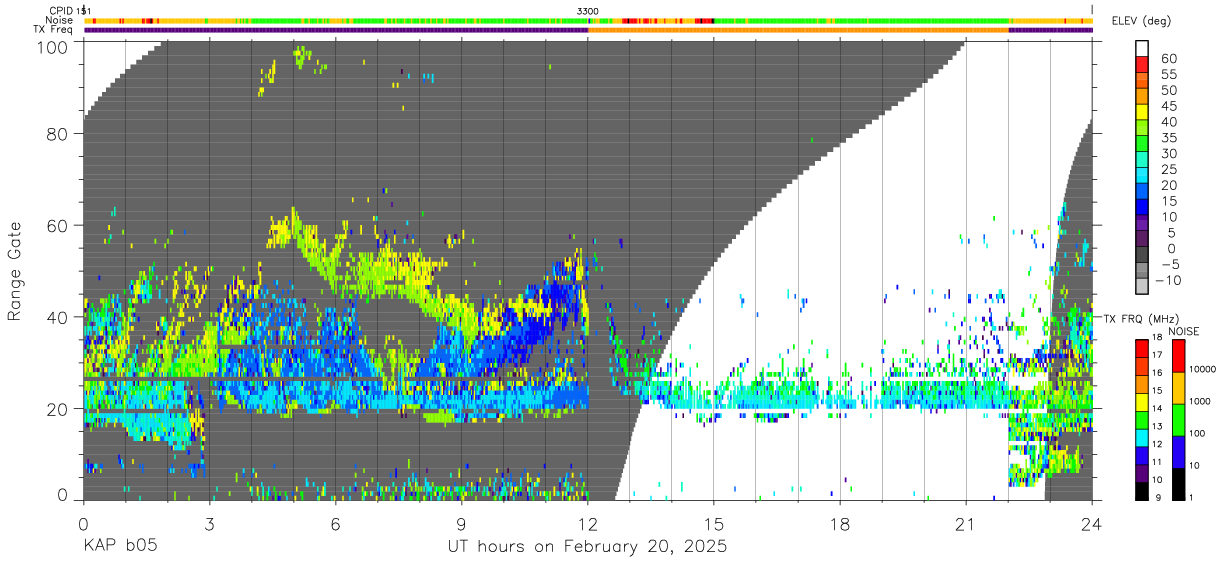Click the '3300' CPID value above the plot

coord(588,11)
